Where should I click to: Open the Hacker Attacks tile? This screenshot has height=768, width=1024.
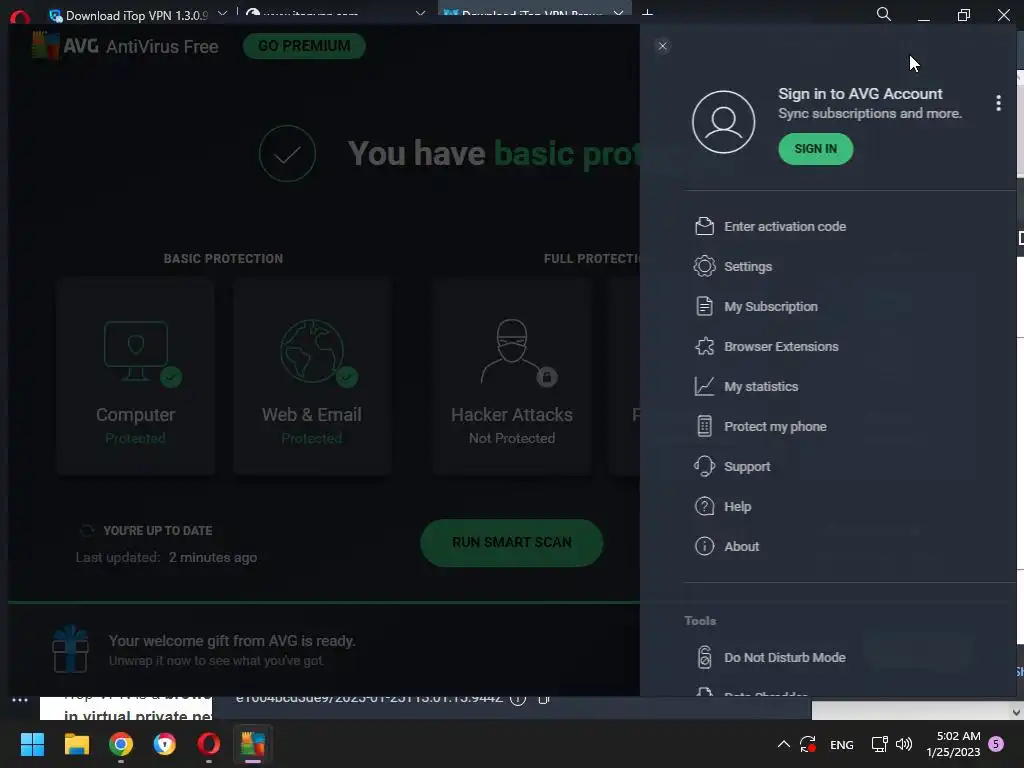point(512,376)
